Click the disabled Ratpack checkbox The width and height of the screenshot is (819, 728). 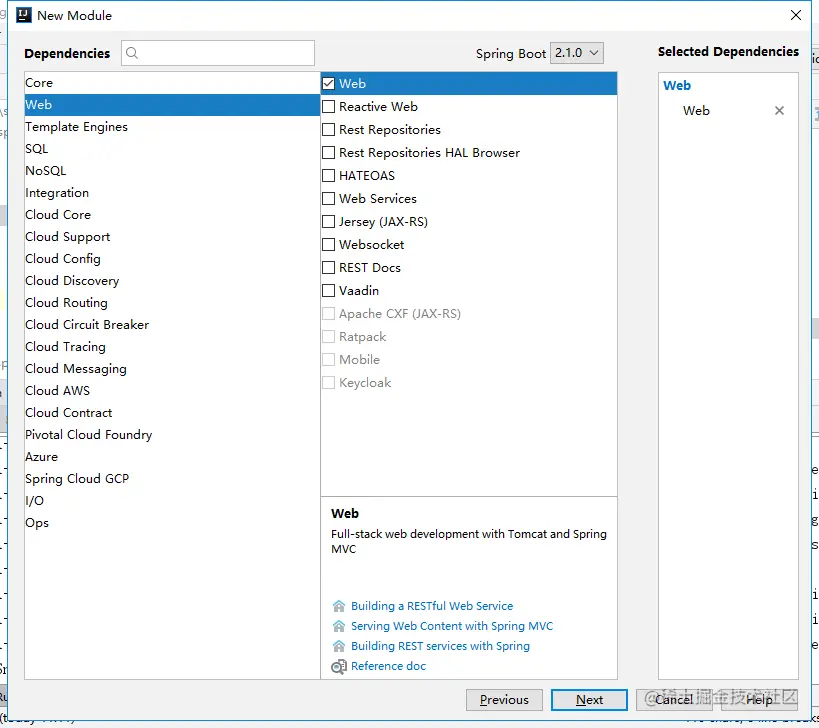(329, 336)
